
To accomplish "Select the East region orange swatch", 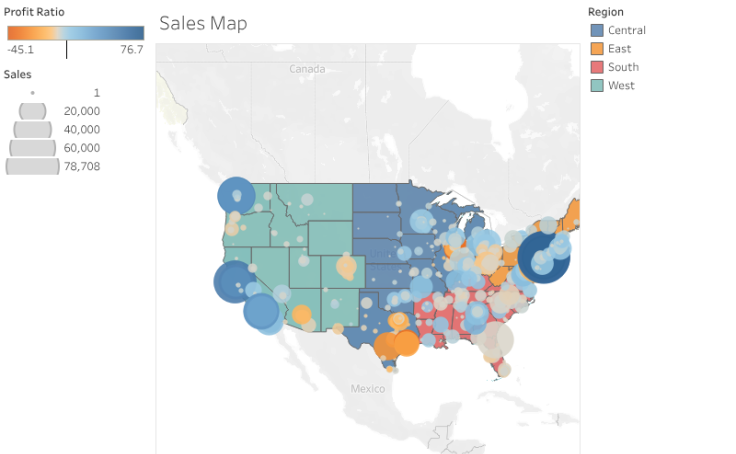I will [597, 49].
